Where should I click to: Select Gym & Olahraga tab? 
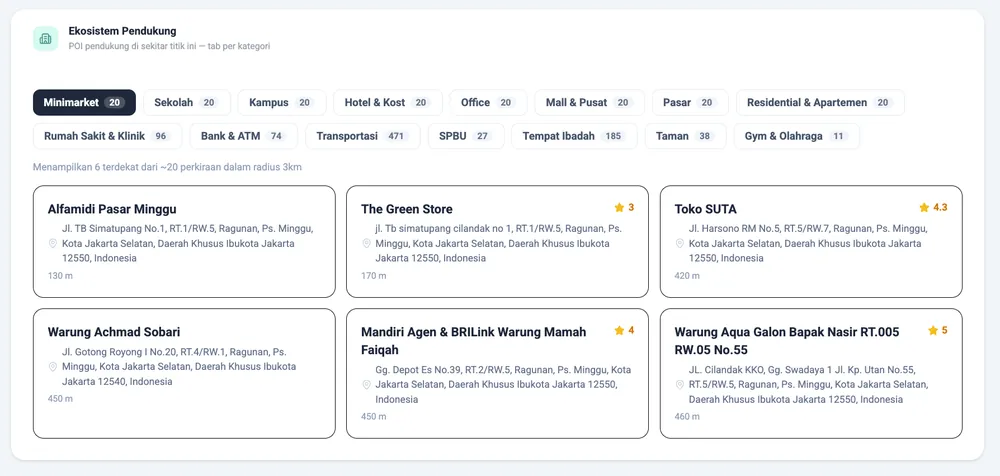point(797,136)
